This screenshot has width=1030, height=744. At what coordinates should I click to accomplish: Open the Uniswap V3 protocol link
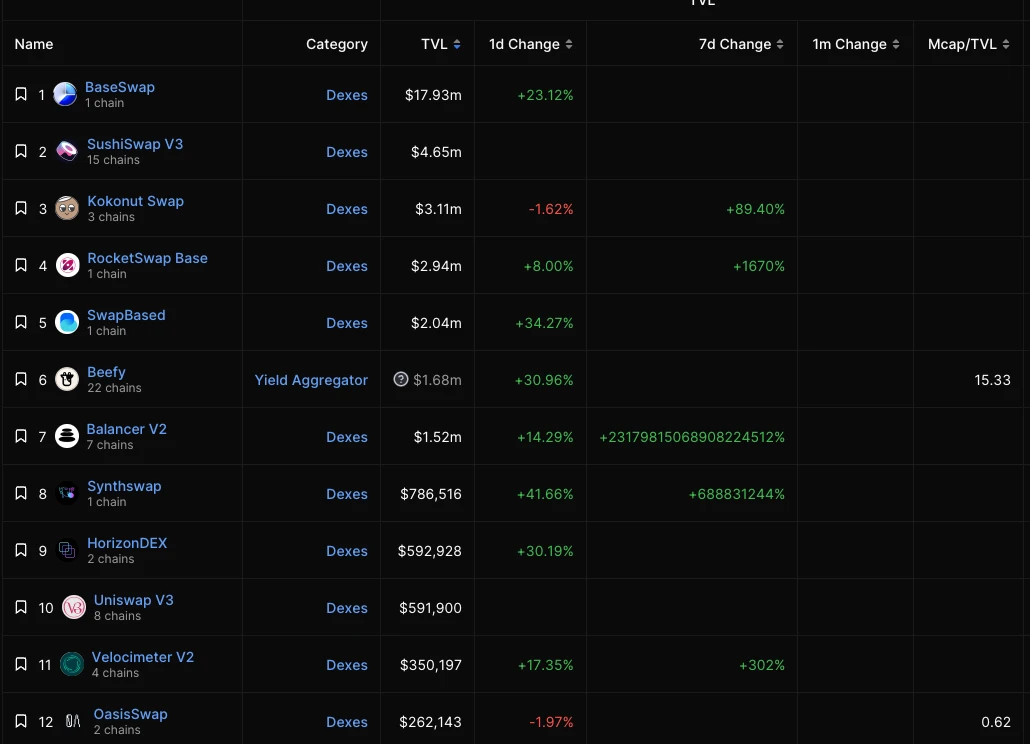133,600
